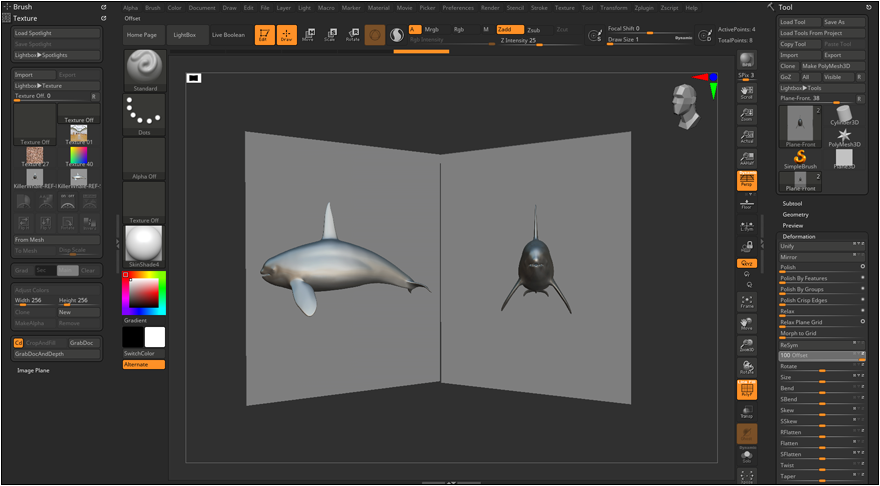The height and width of the screenshot is (486, 880).
Task: Toggle Zadd sculpt mode
Action: [509, 30]
